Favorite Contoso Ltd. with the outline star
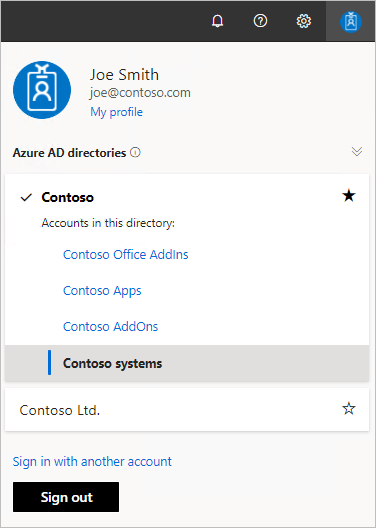The height and width of the screenshot is (528, 376). coord(349,409)
